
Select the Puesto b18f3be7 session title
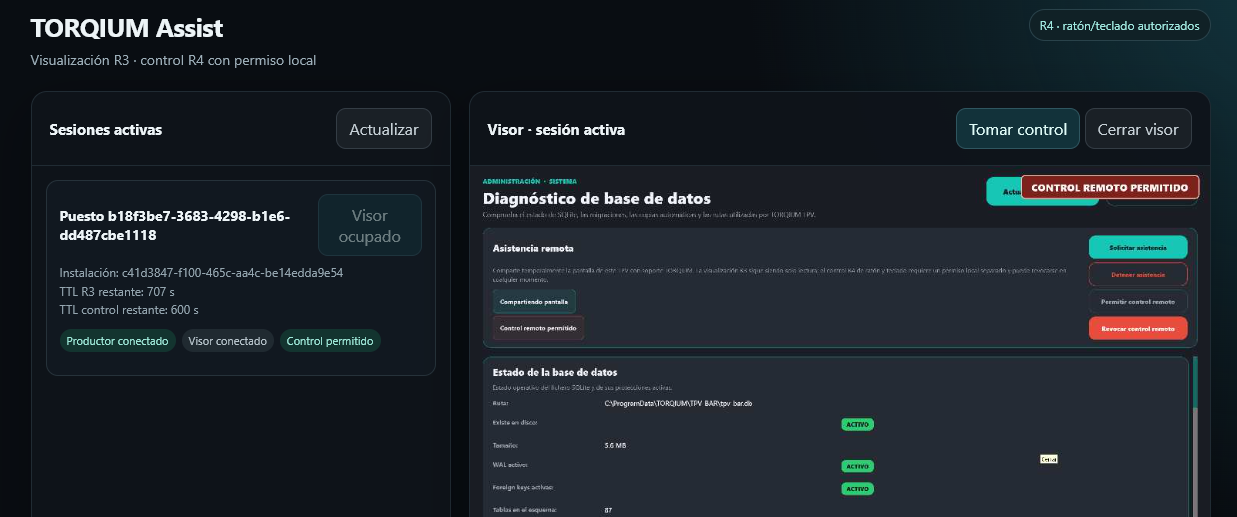click(175, 225)
